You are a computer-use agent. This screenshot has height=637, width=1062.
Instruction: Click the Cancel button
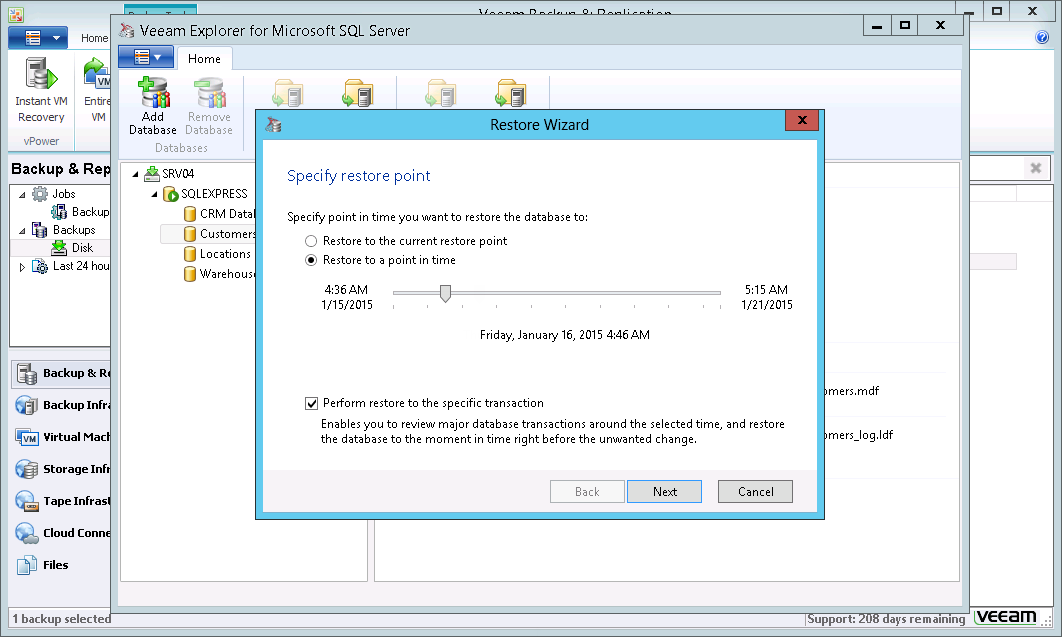[x=755, y=491]
